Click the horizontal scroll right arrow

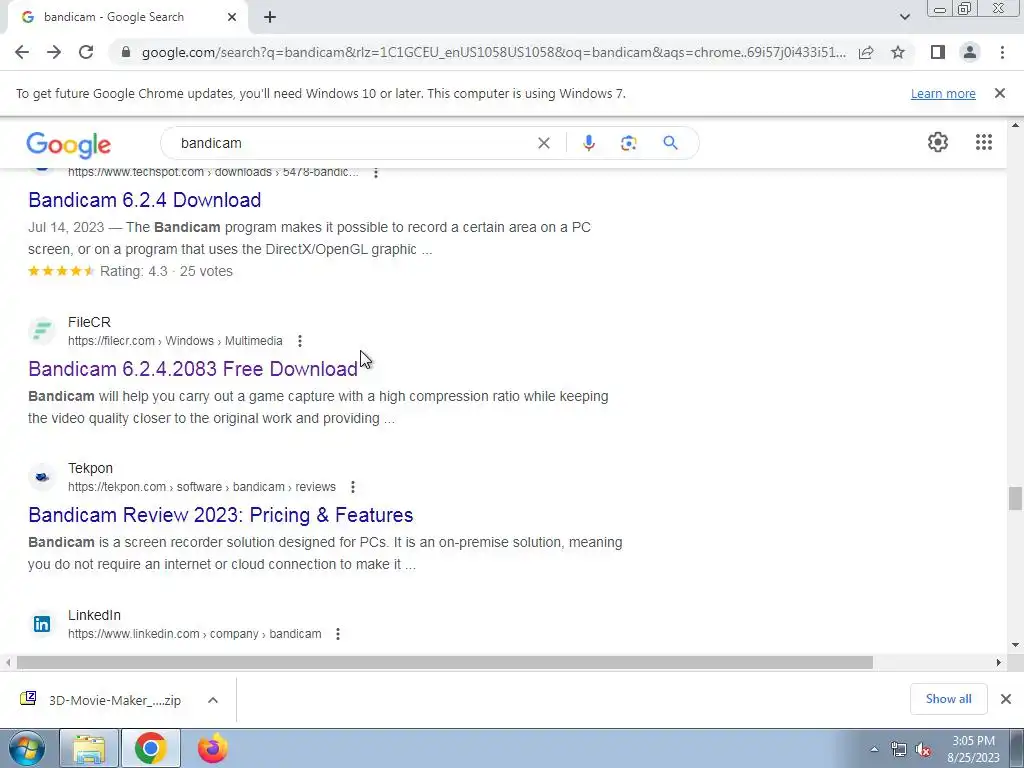tap(998, 663)
